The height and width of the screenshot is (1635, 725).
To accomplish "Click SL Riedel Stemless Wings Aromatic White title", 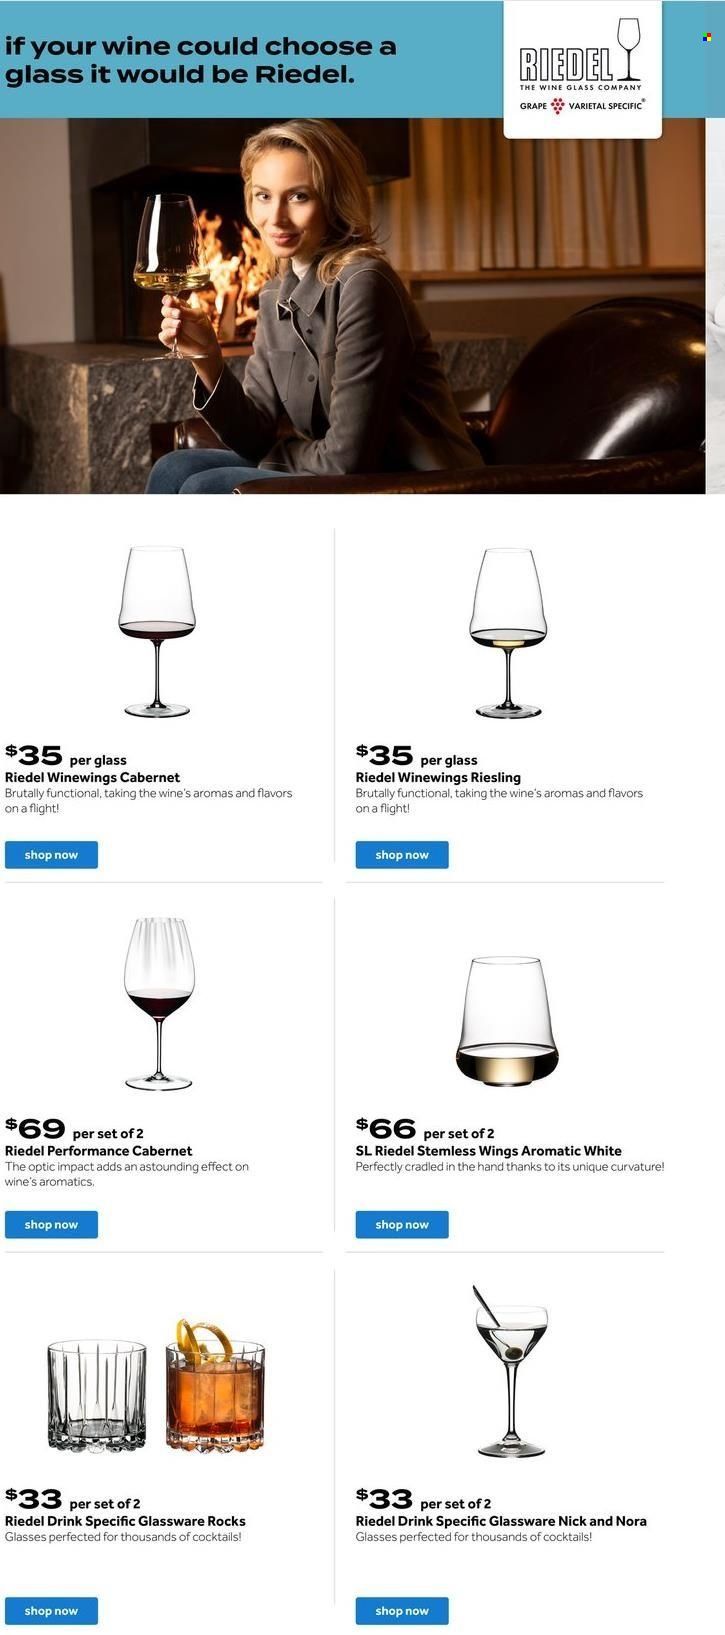I will (x=489, y=1151).
